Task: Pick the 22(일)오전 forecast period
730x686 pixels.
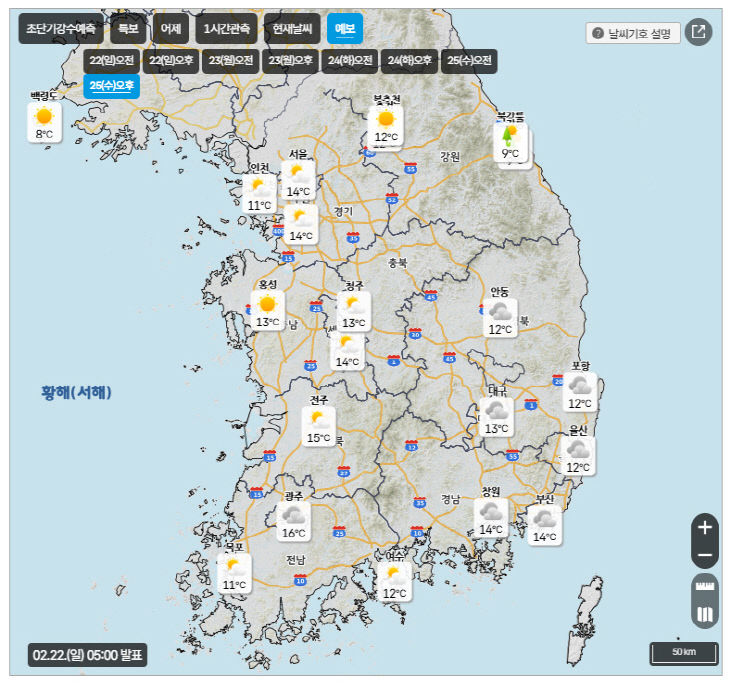Action: [x=110, y=61]
